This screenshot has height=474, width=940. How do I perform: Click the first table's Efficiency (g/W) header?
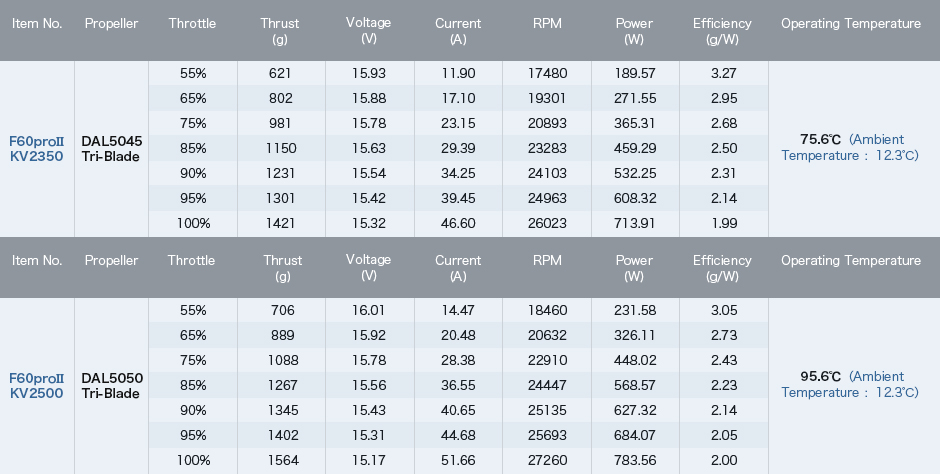click(x=722, y=31)
